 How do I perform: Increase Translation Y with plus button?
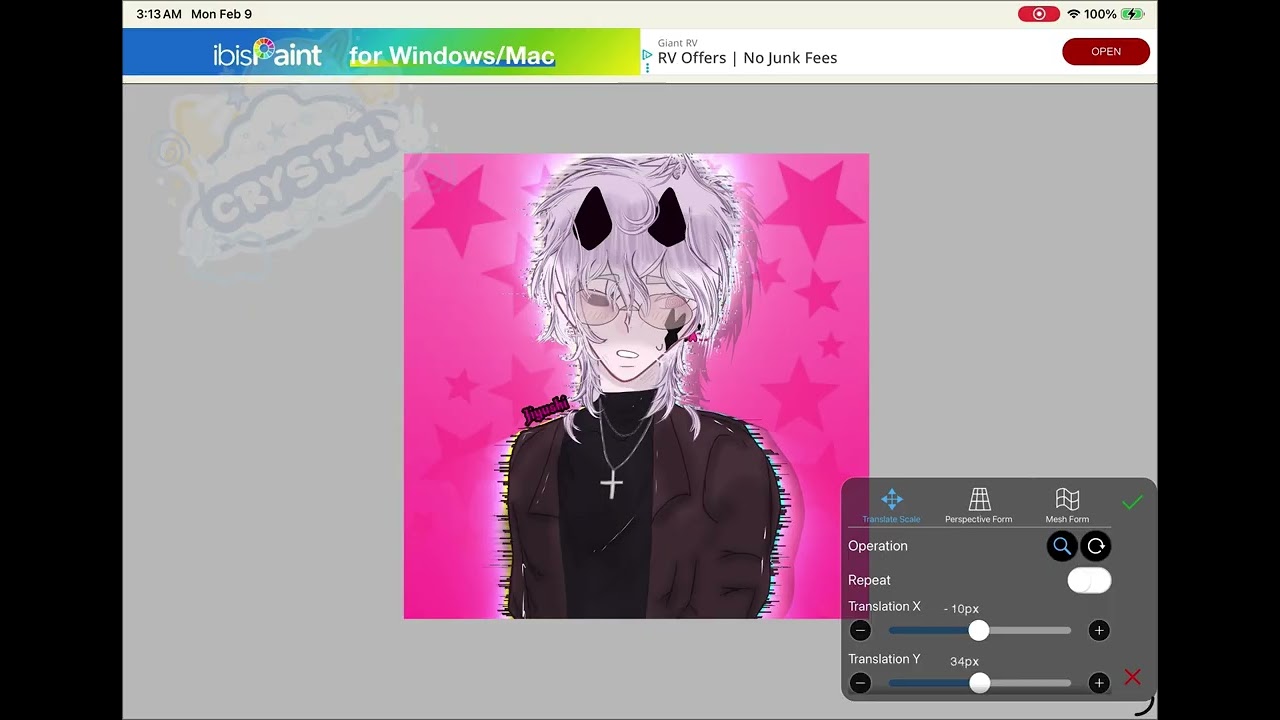(1099, 683)
